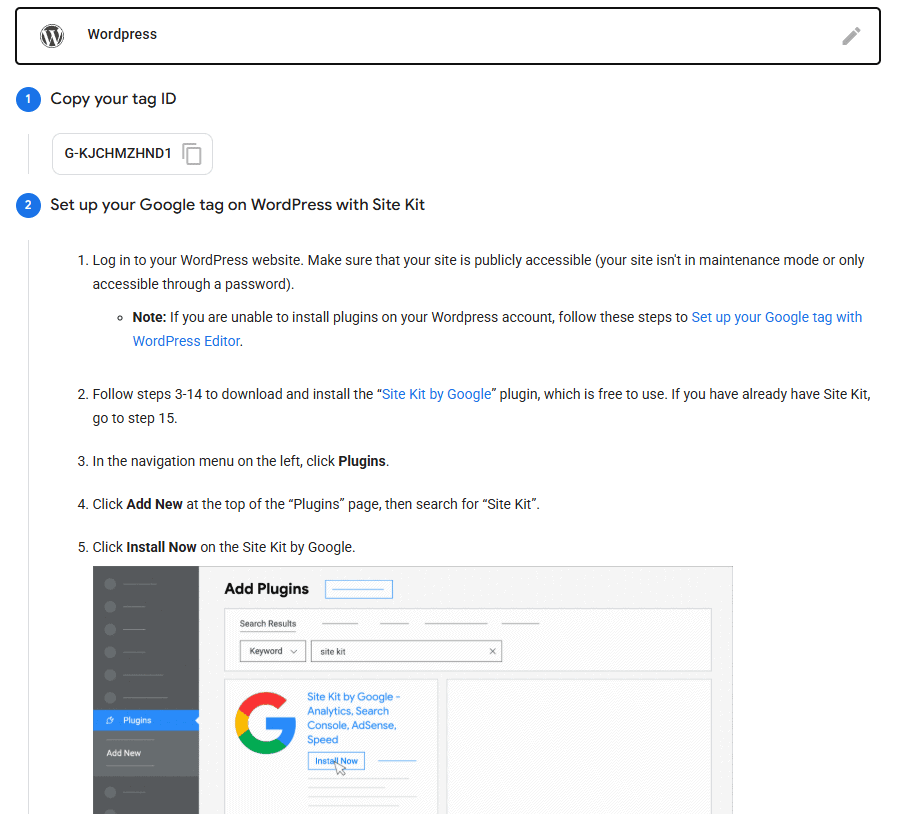Click the site kit search input field
The image size is (898, 814).
pos(400,651)
